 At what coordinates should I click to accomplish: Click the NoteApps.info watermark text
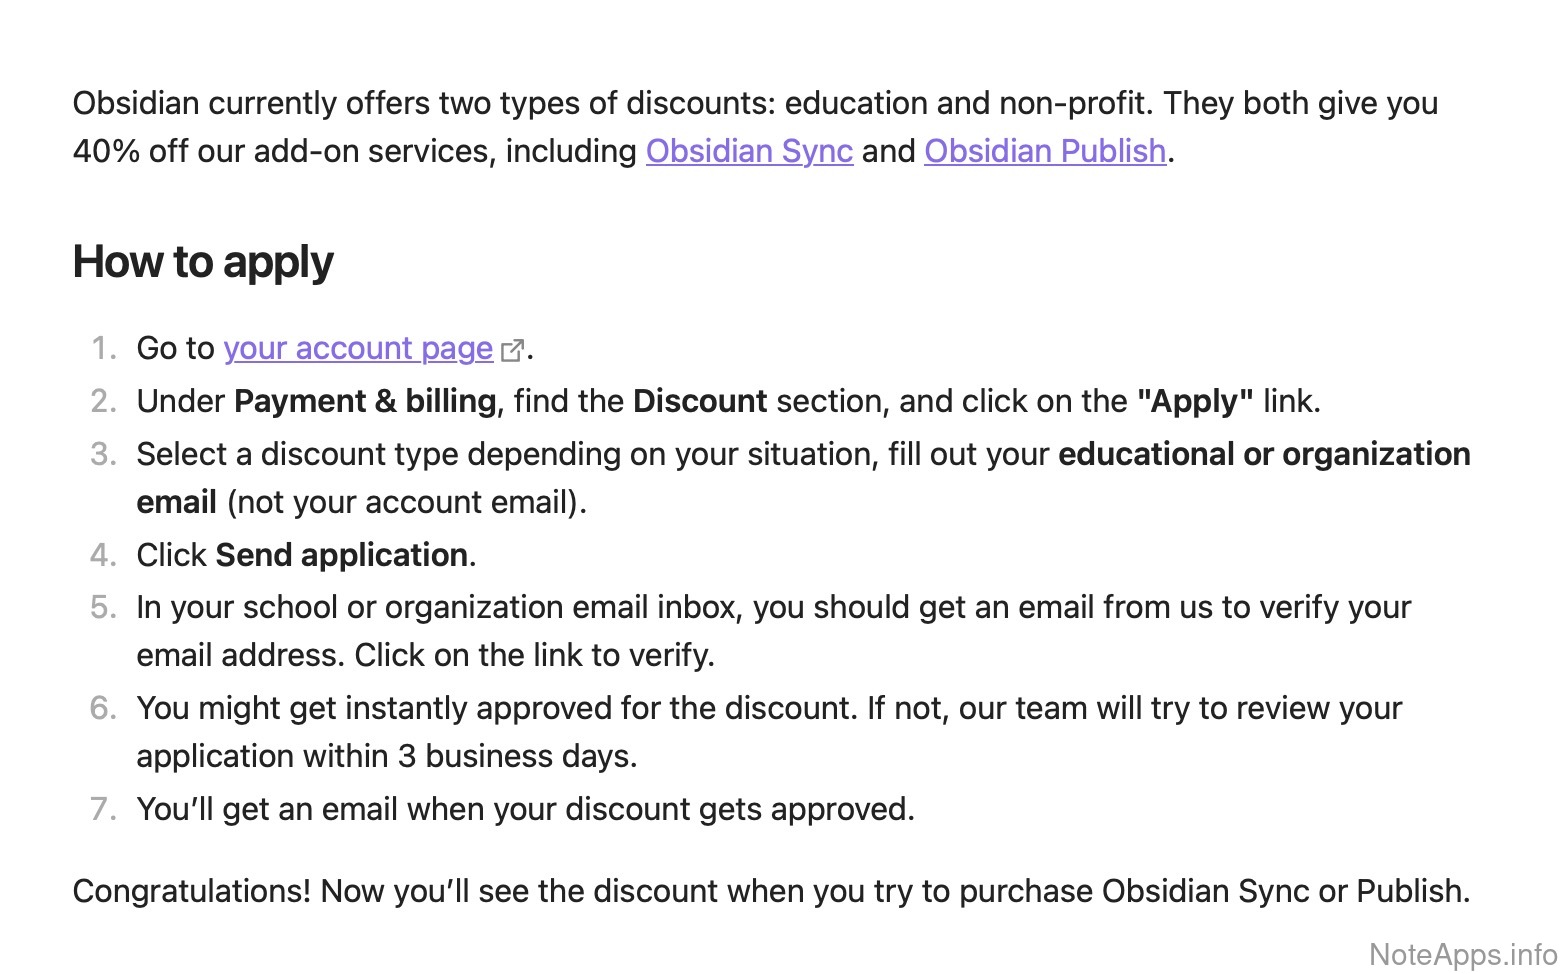(x=1462, y=954)
